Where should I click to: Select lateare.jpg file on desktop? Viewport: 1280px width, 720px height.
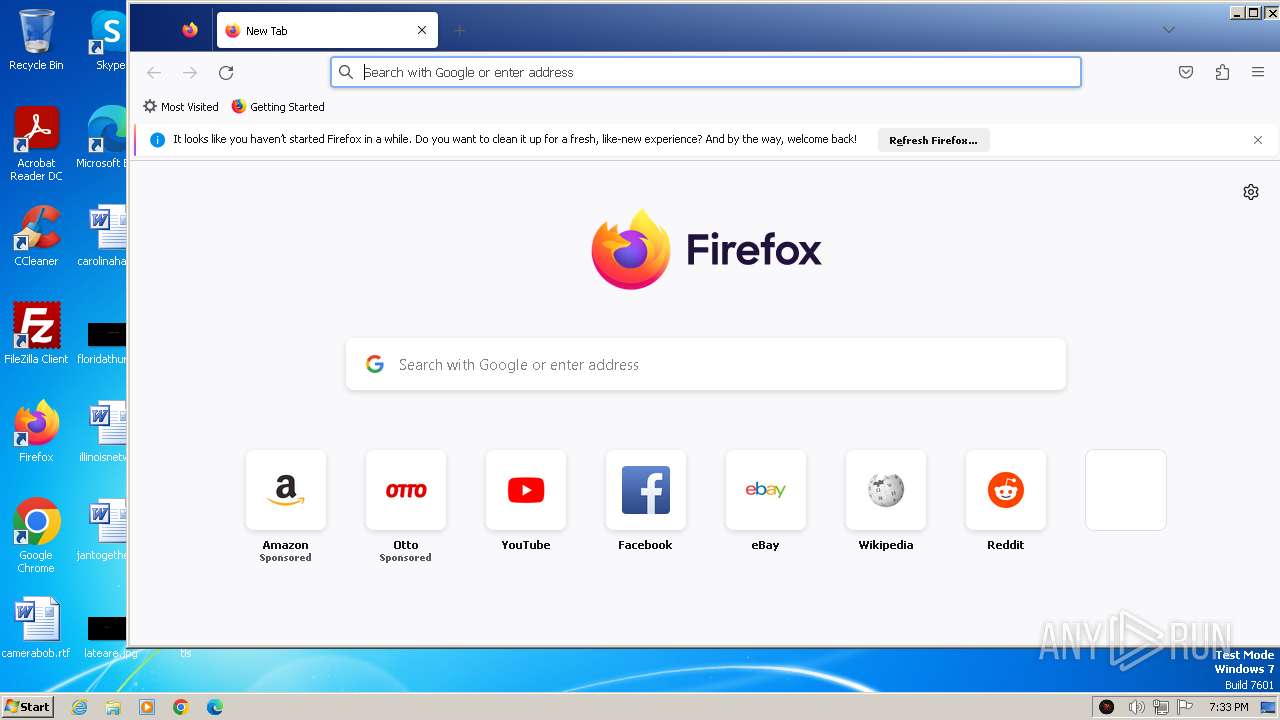pos(108,636)
